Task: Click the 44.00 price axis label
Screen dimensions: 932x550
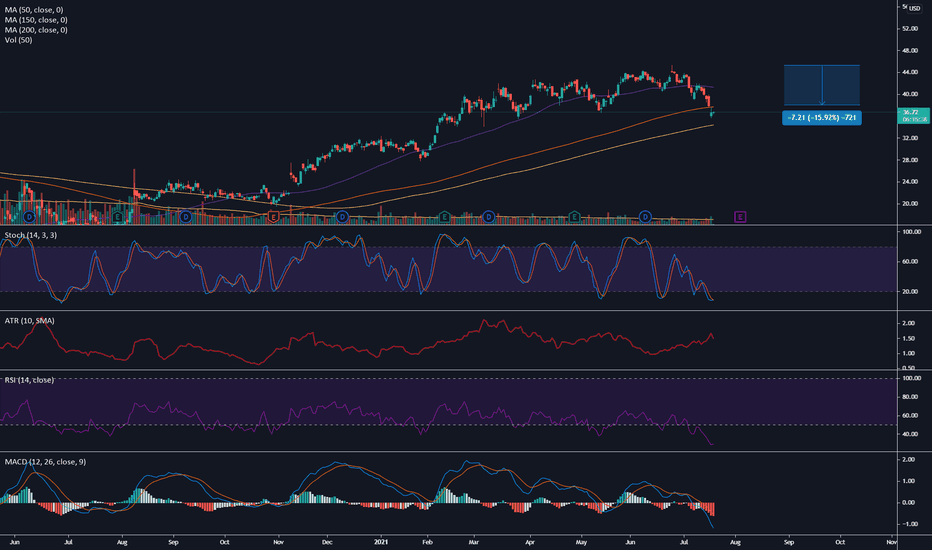Action: point(910,73)
